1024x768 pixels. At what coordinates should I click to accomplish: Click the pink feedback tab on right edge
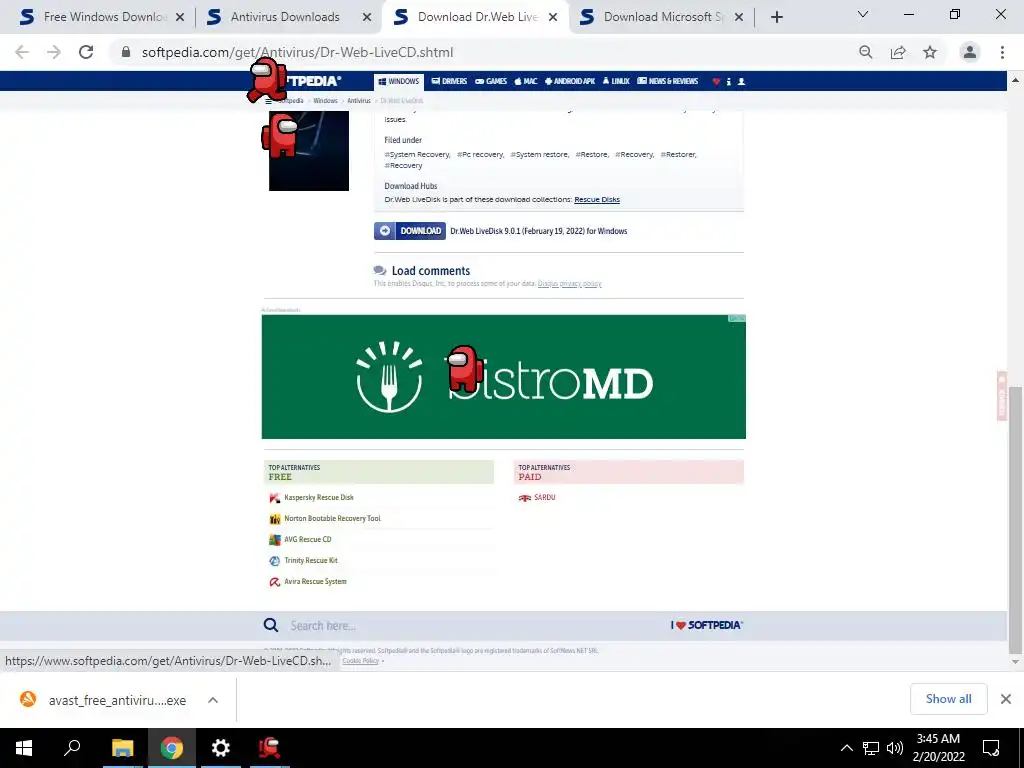[1002, 396]
